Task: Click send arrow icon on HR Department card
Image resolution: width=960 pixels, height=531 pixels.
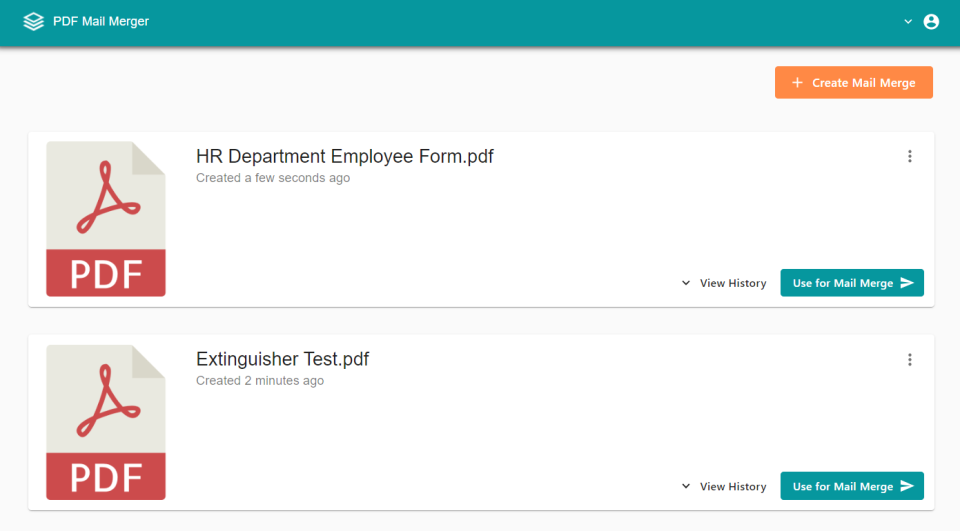Action: point(907,283)
